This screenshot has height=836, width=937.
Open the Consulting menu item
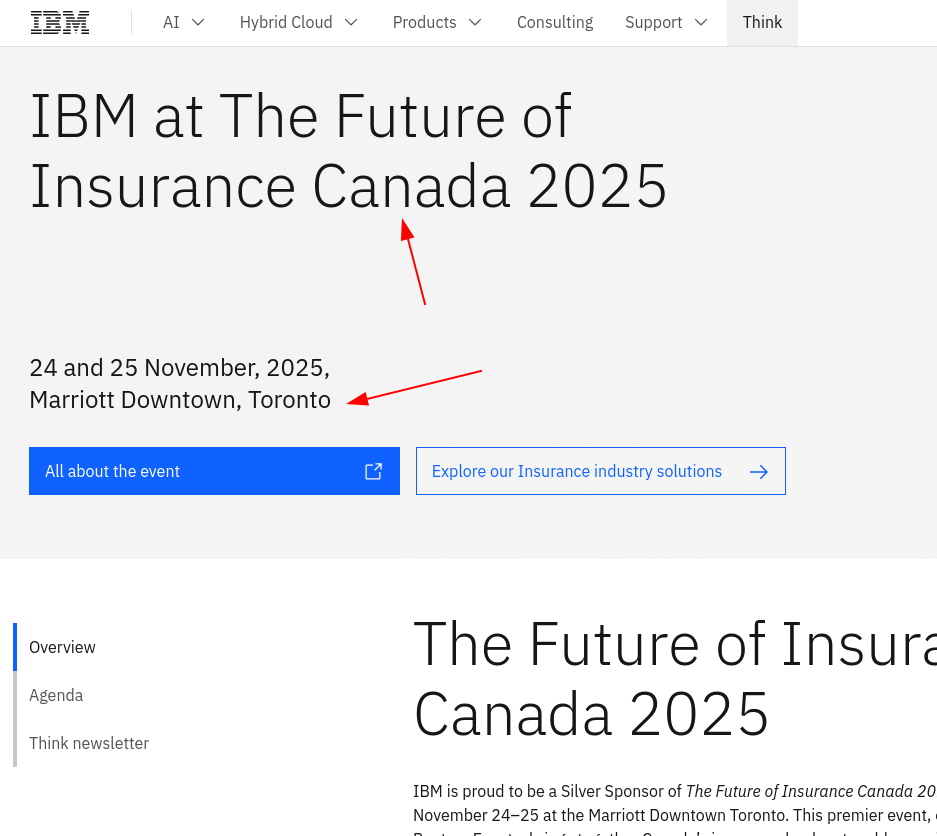(x=555, y=22)
